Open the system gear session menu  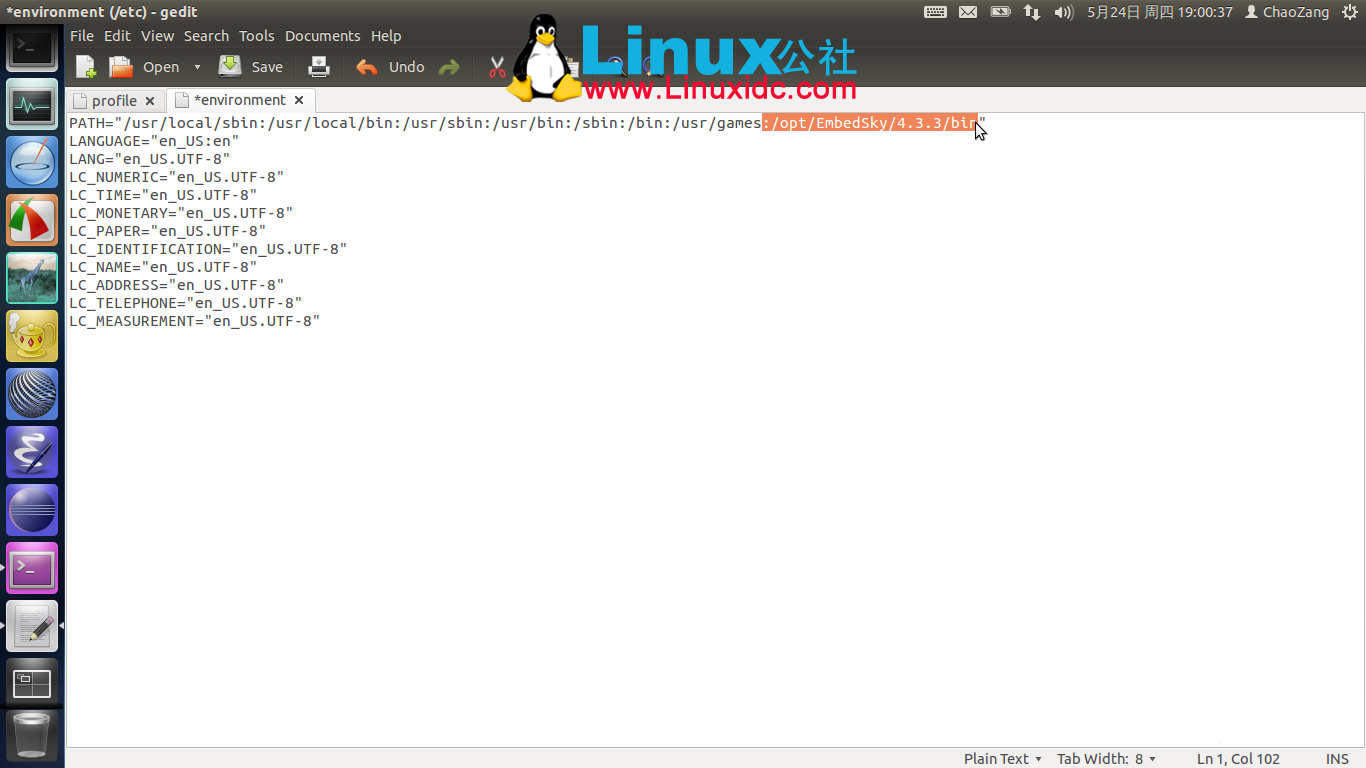(x=1350, y=12)
